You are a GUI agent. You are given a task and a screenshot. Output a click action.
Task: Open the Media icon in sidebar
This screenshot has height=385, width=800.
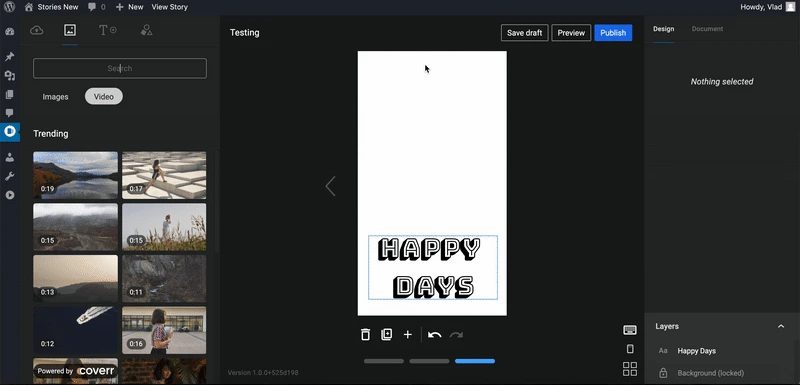(x=10, y=75)
